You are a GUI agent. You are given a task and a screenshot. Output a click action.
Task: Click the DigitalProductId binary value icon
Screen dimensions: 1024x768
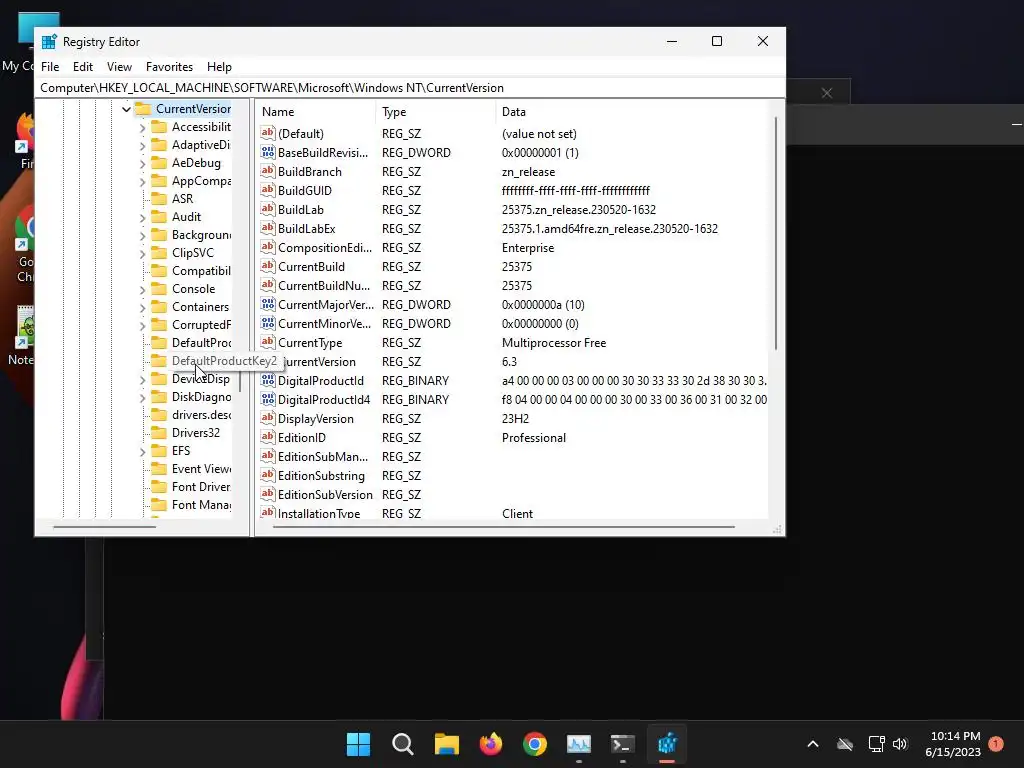pyautogui.click(x=267, y=380)
